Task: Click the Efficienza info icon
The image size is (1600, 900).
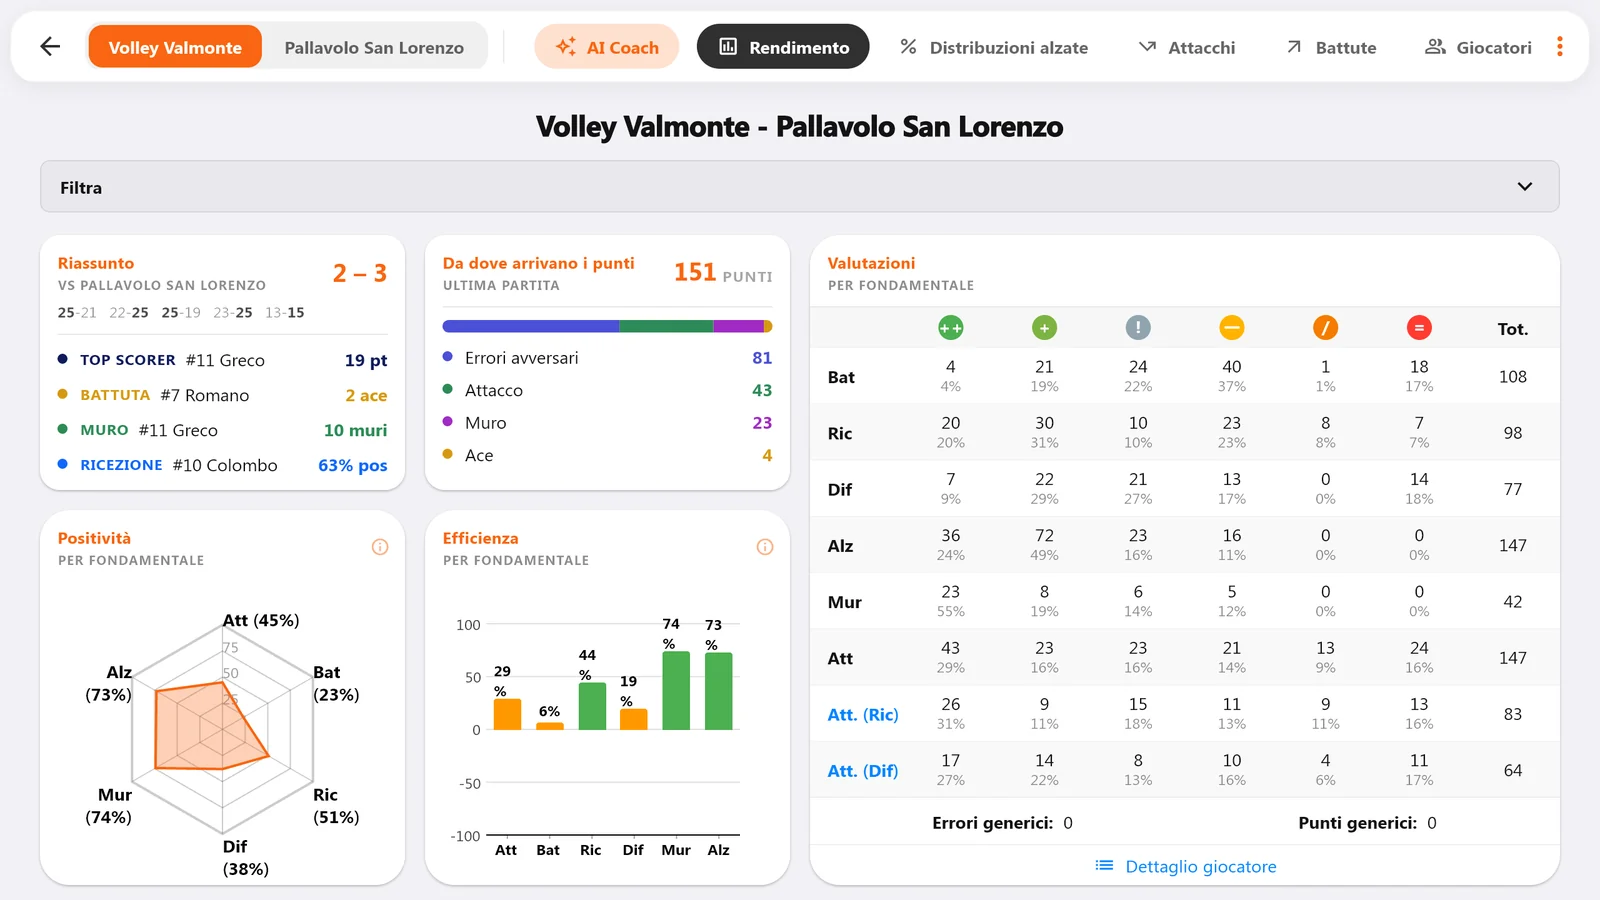Action: point(765,547)
